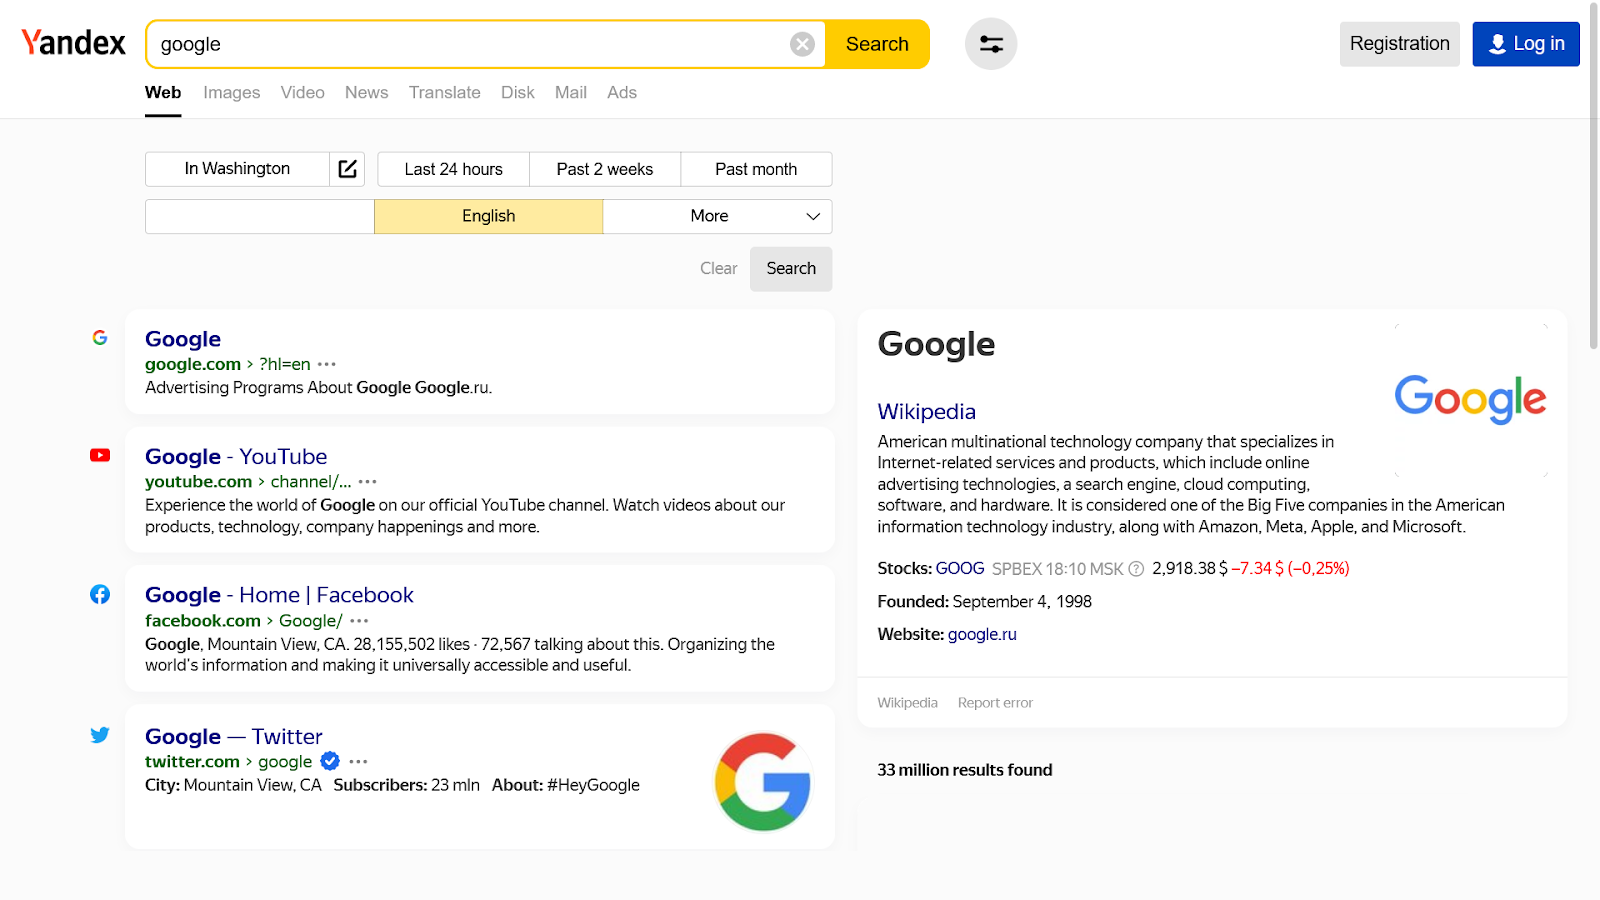Open the Yandex logo home link
1600x900 pixels.
pos(74,43)
